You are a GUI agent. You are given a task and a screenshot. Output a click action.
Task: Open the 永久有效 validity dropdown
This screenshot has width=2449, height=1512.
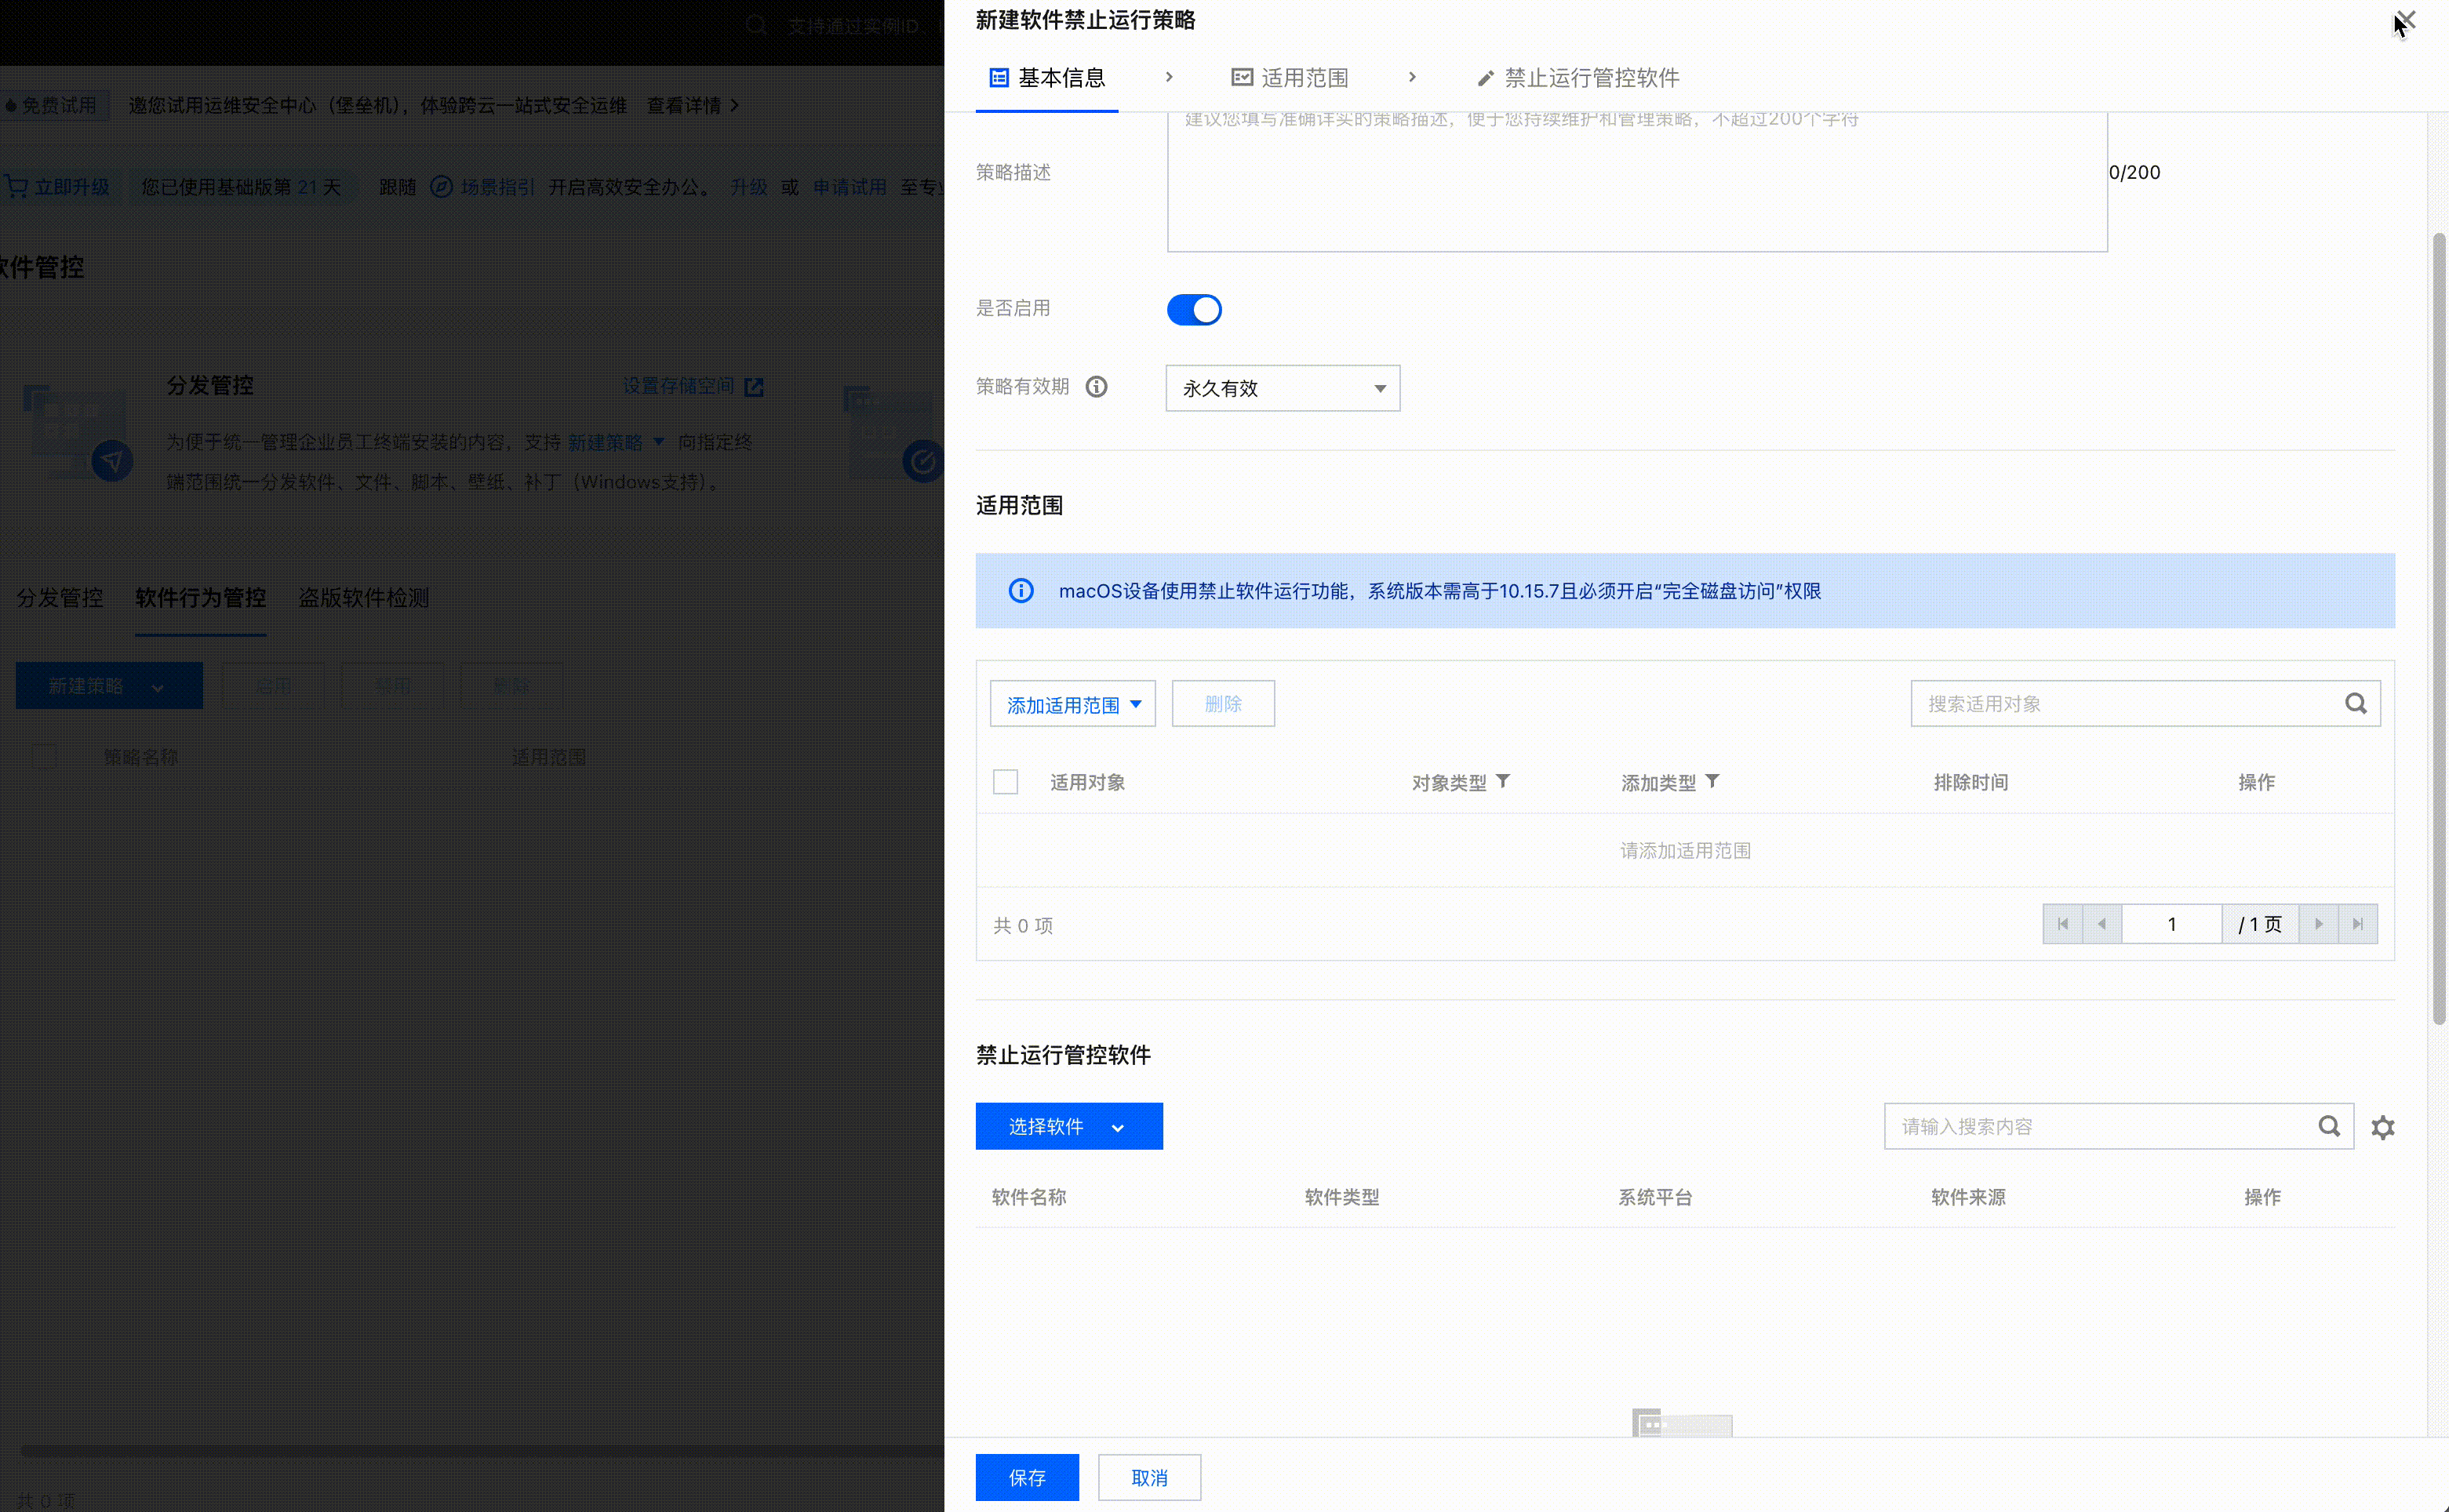[1282, 388]
